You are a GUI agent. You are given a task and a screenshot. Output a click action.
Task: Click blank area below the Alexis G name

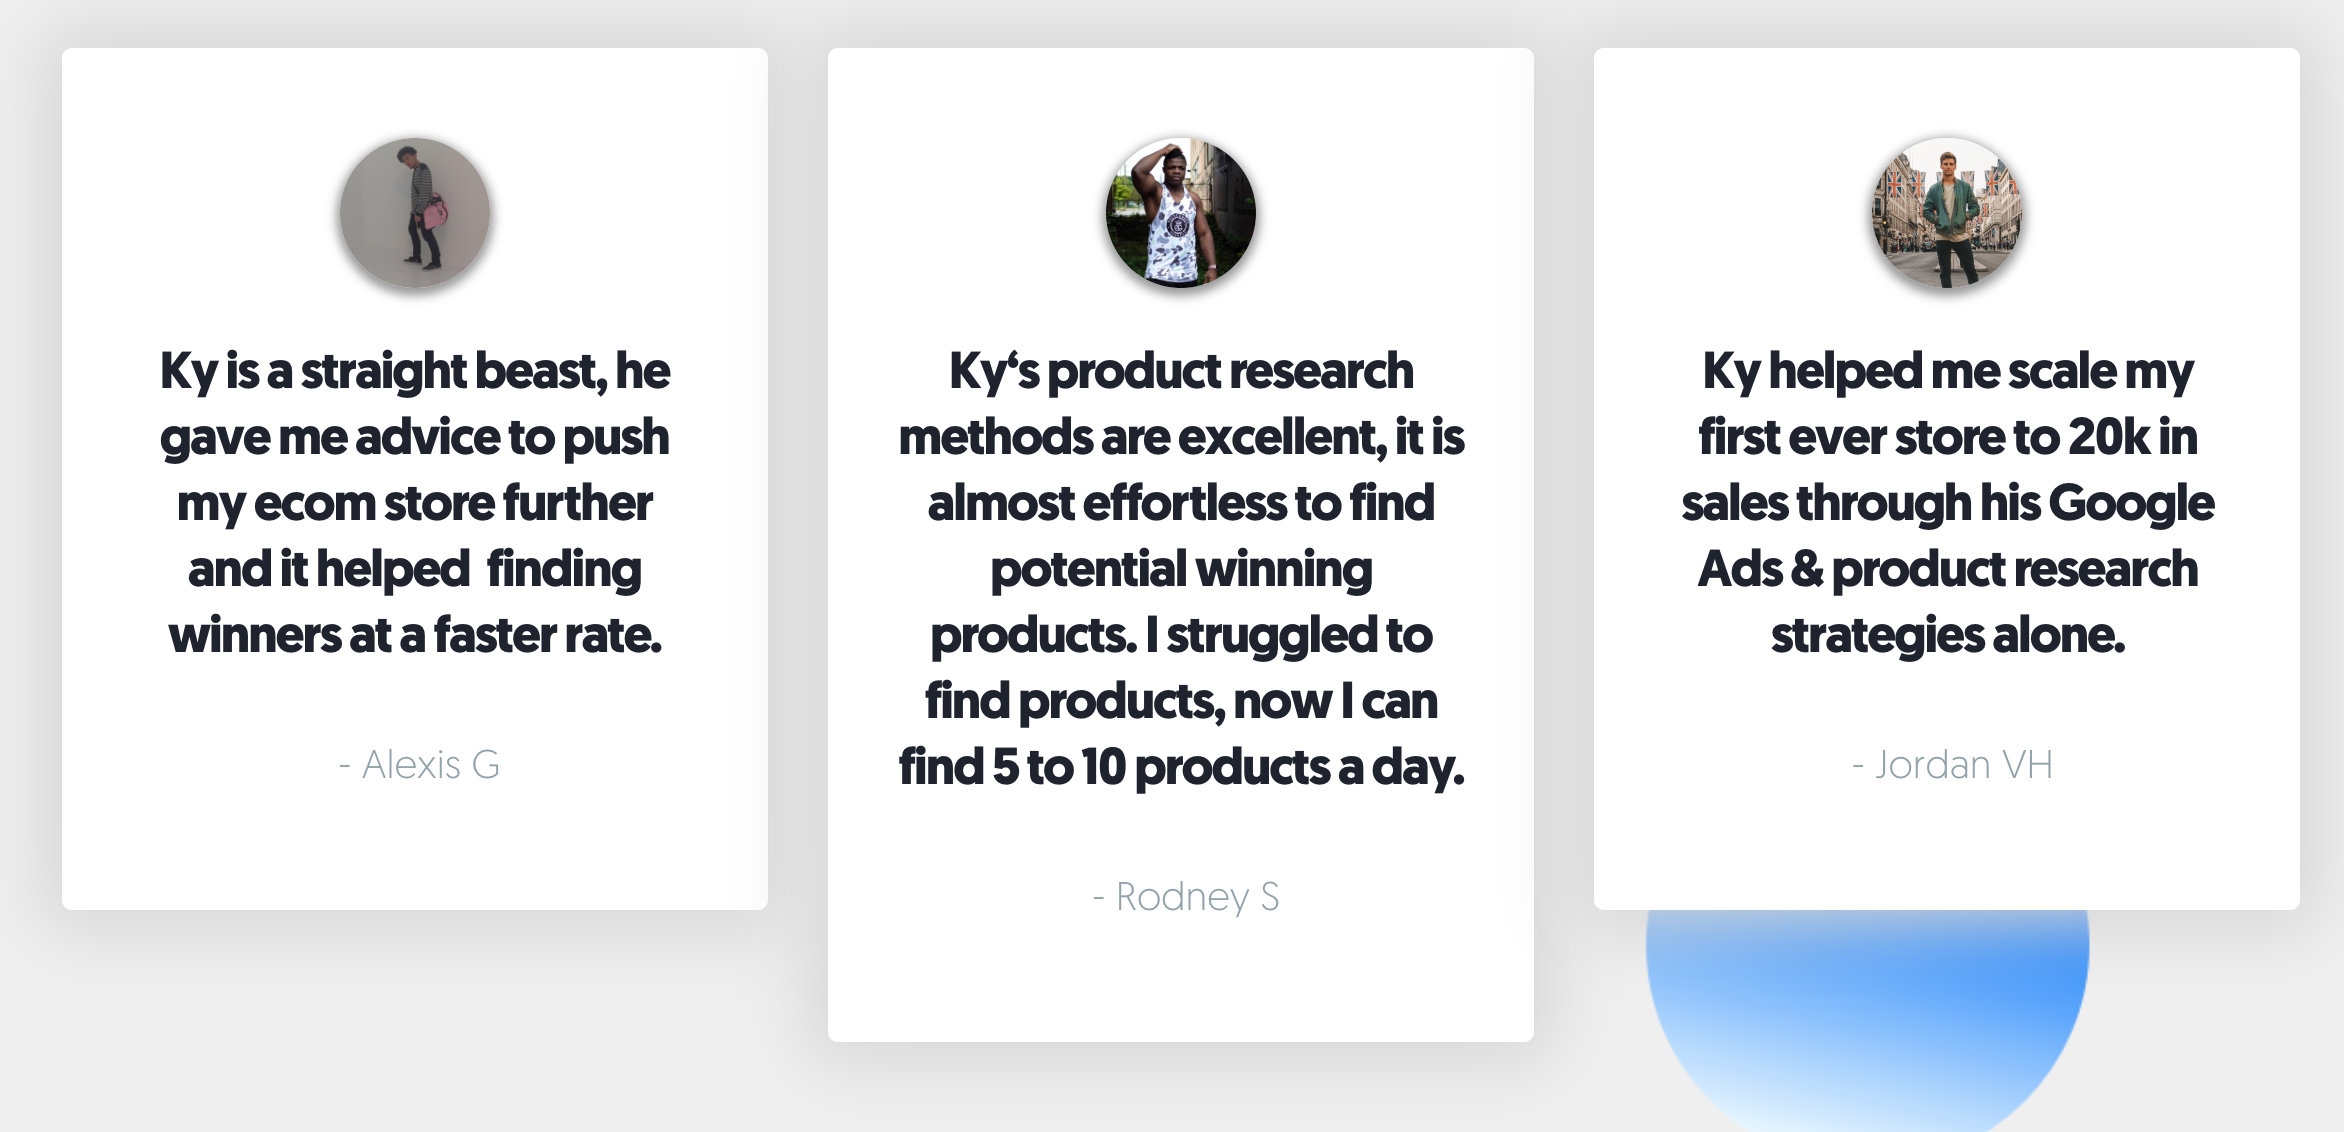point(415,850)
